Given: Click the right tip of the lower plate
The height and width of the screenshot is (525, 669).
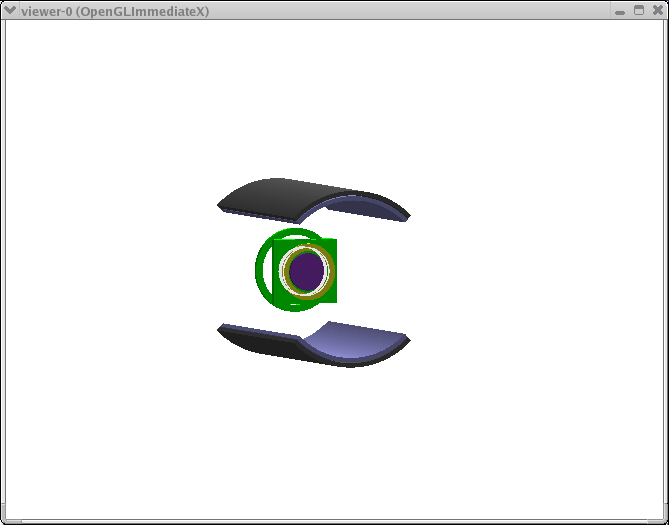Looking at the screenshot, I should tap(406, 339).
